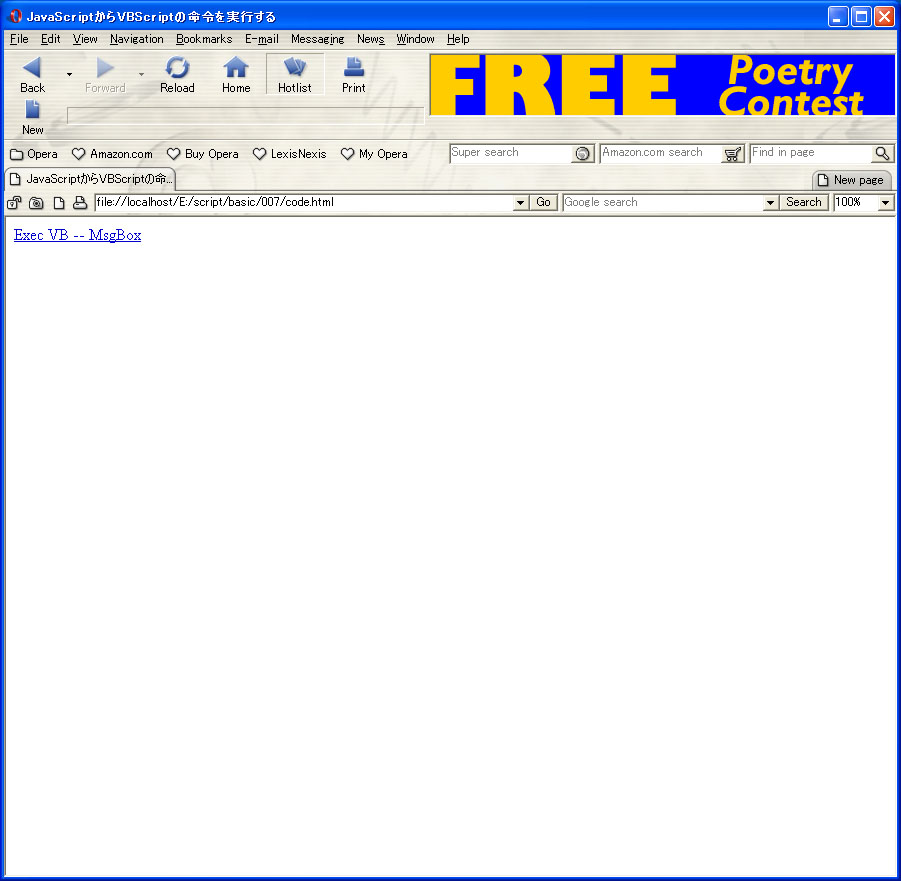The height and width of the screenshot is (881, 901).
Task: Toggle print preview icon on address bar
Action: (x=80, y=202)
